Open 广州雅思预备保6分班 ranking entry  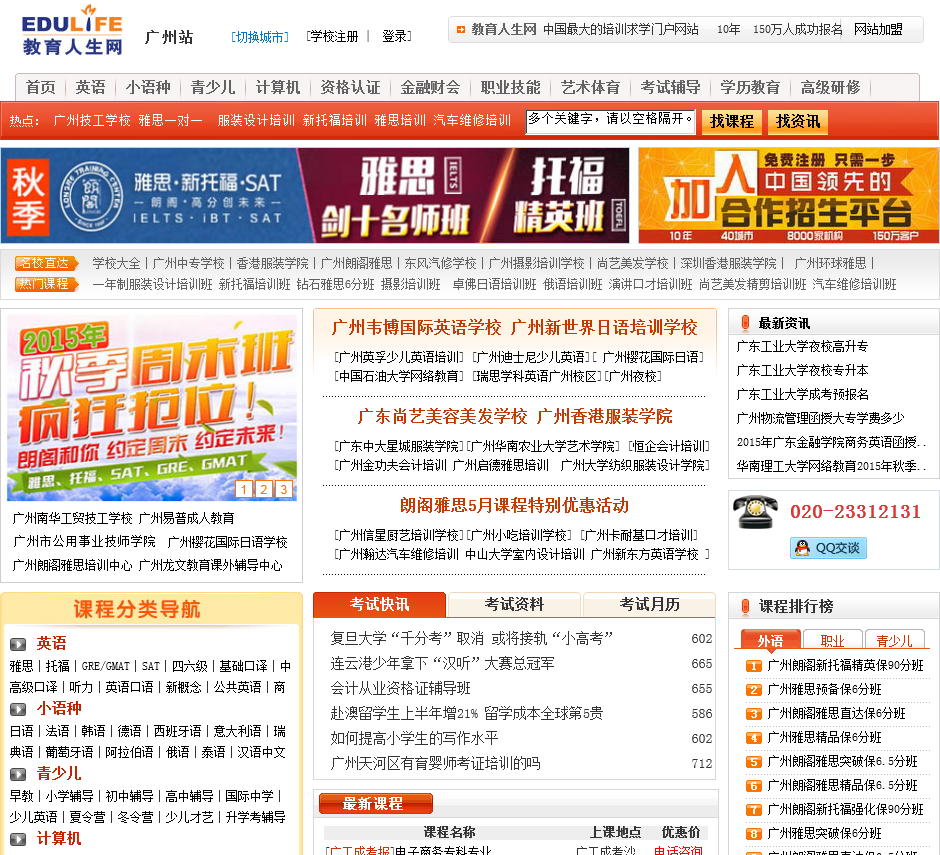(x=824, y=690)
